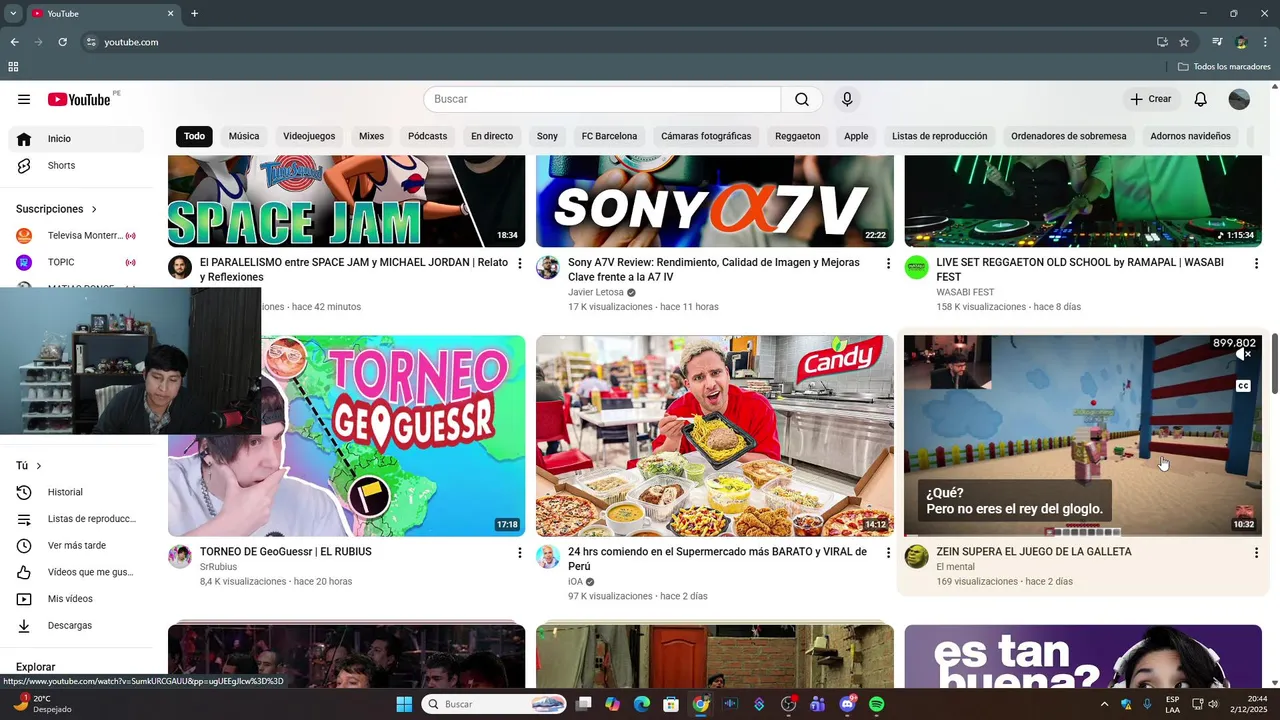Open Chrome apps grid in bookmarks bar
Image resolution: width=1280 pixels, height=720 pixels.
pyautogui.click(x=13, y=67)
